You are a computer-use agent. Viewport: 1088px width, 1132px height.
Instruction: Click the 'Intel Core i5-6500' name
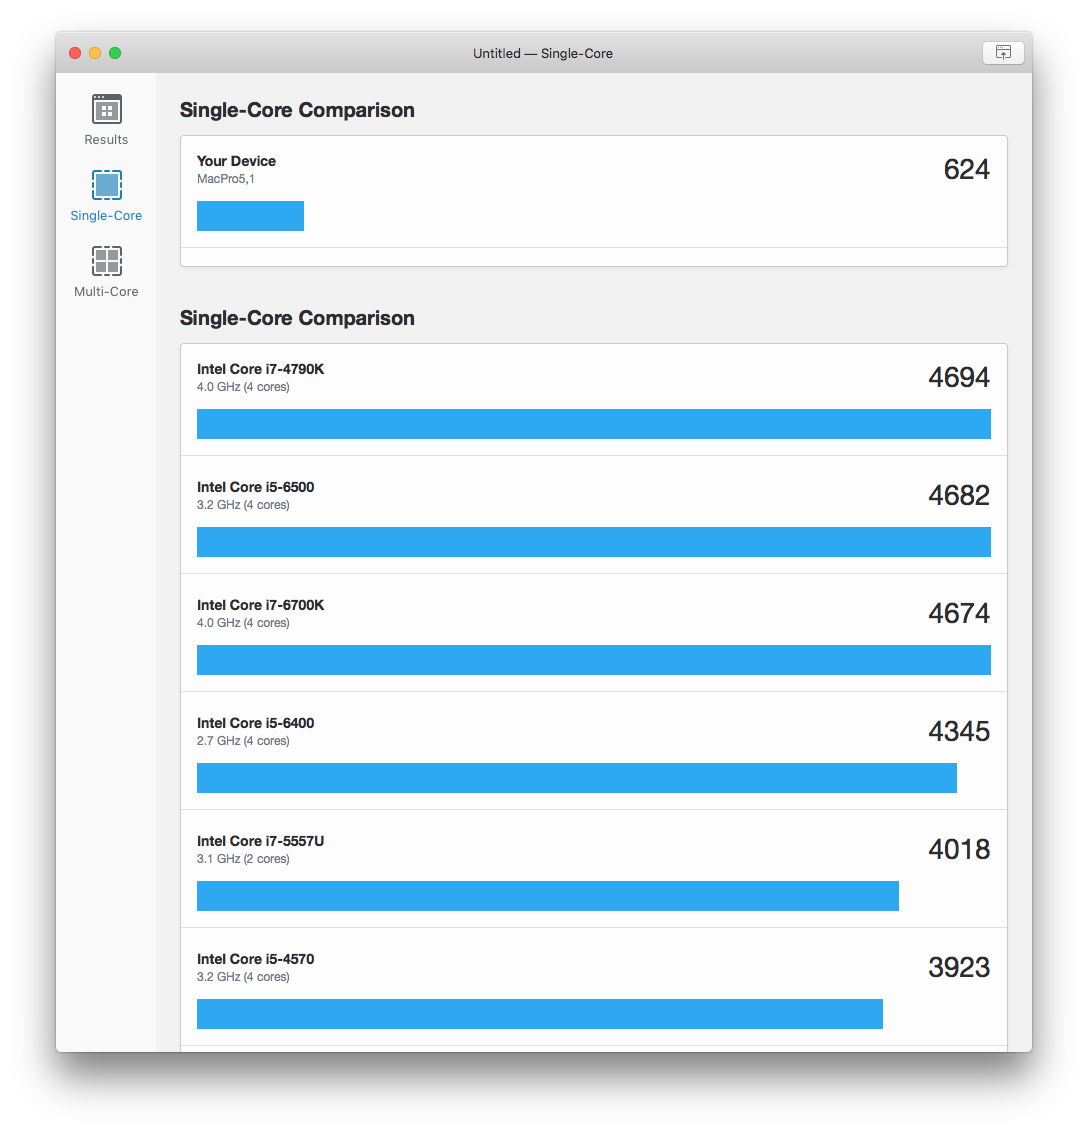pos(256,487)
